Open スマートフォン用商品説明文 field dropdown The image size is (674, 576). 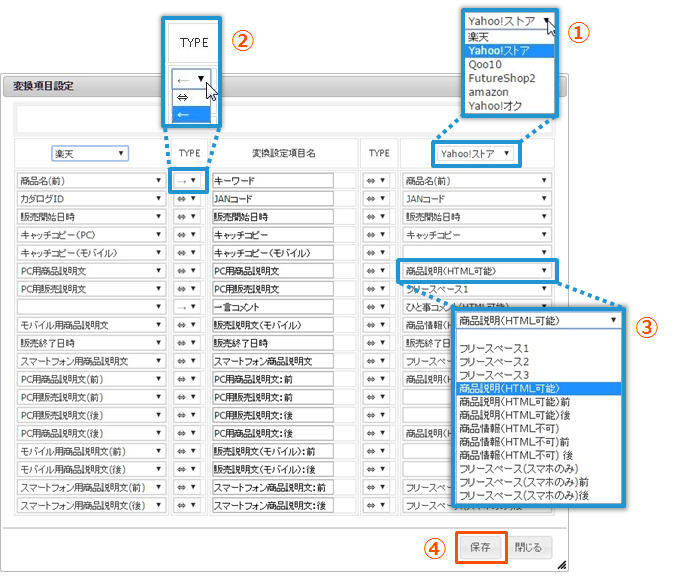(x=91, y=362)
